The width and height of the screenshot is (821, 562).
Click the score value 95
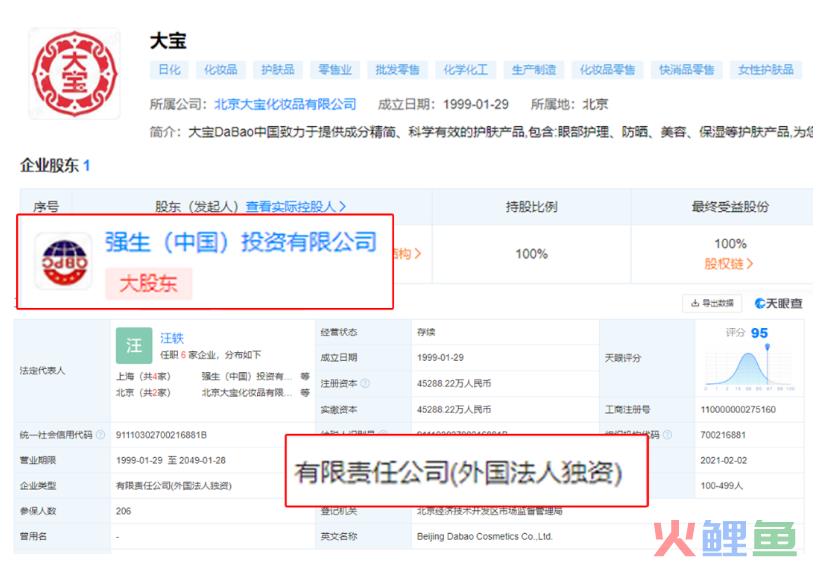[x=759, y=333]
